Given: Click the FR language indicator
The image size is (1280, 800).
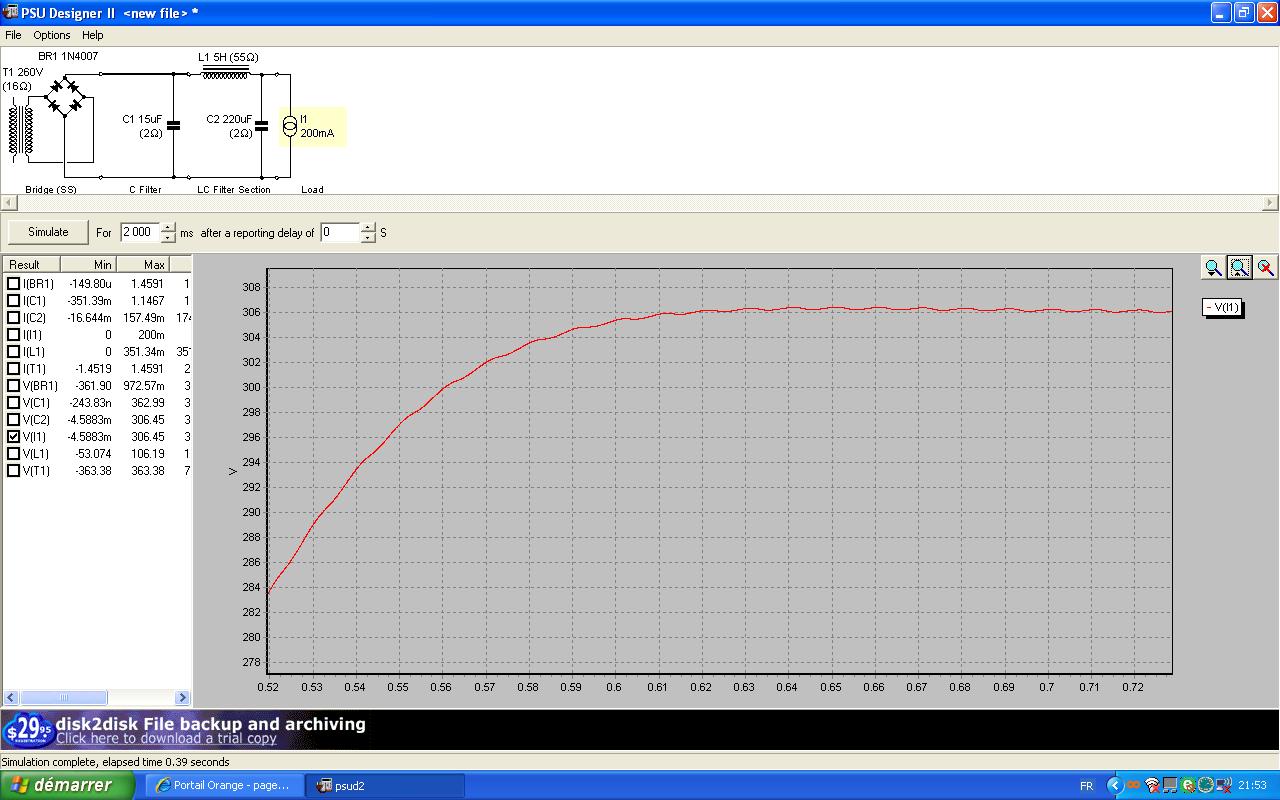Looking at the screenshot, I should click(1086, 786).
